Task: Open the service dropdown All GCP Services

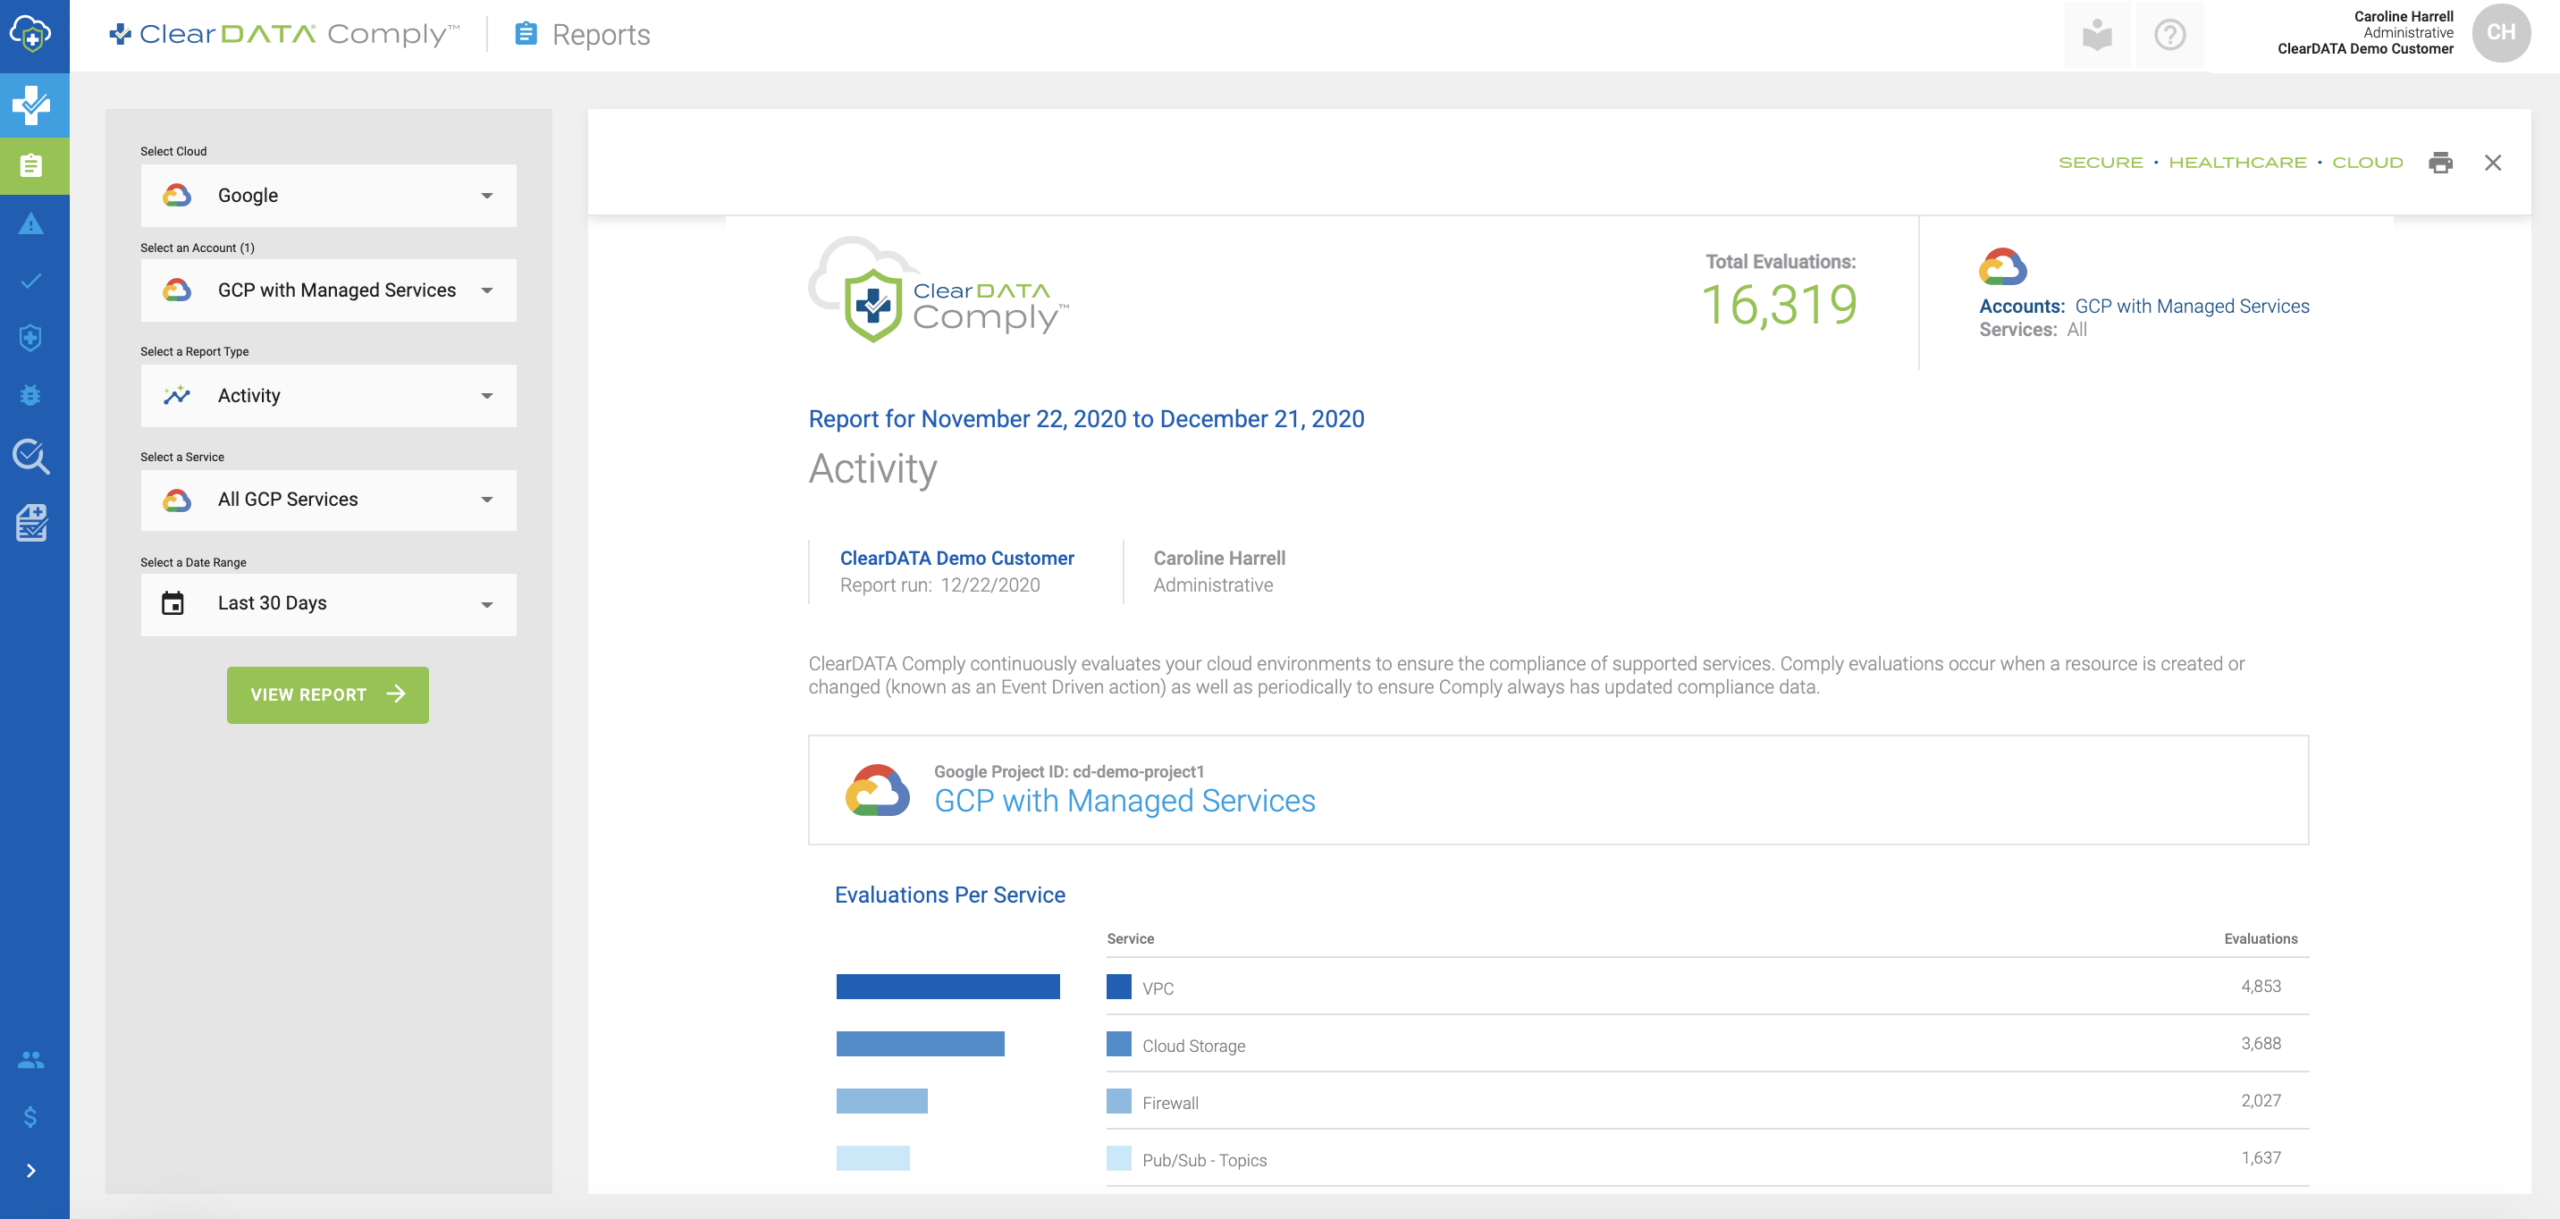Action: click(328, 500)
